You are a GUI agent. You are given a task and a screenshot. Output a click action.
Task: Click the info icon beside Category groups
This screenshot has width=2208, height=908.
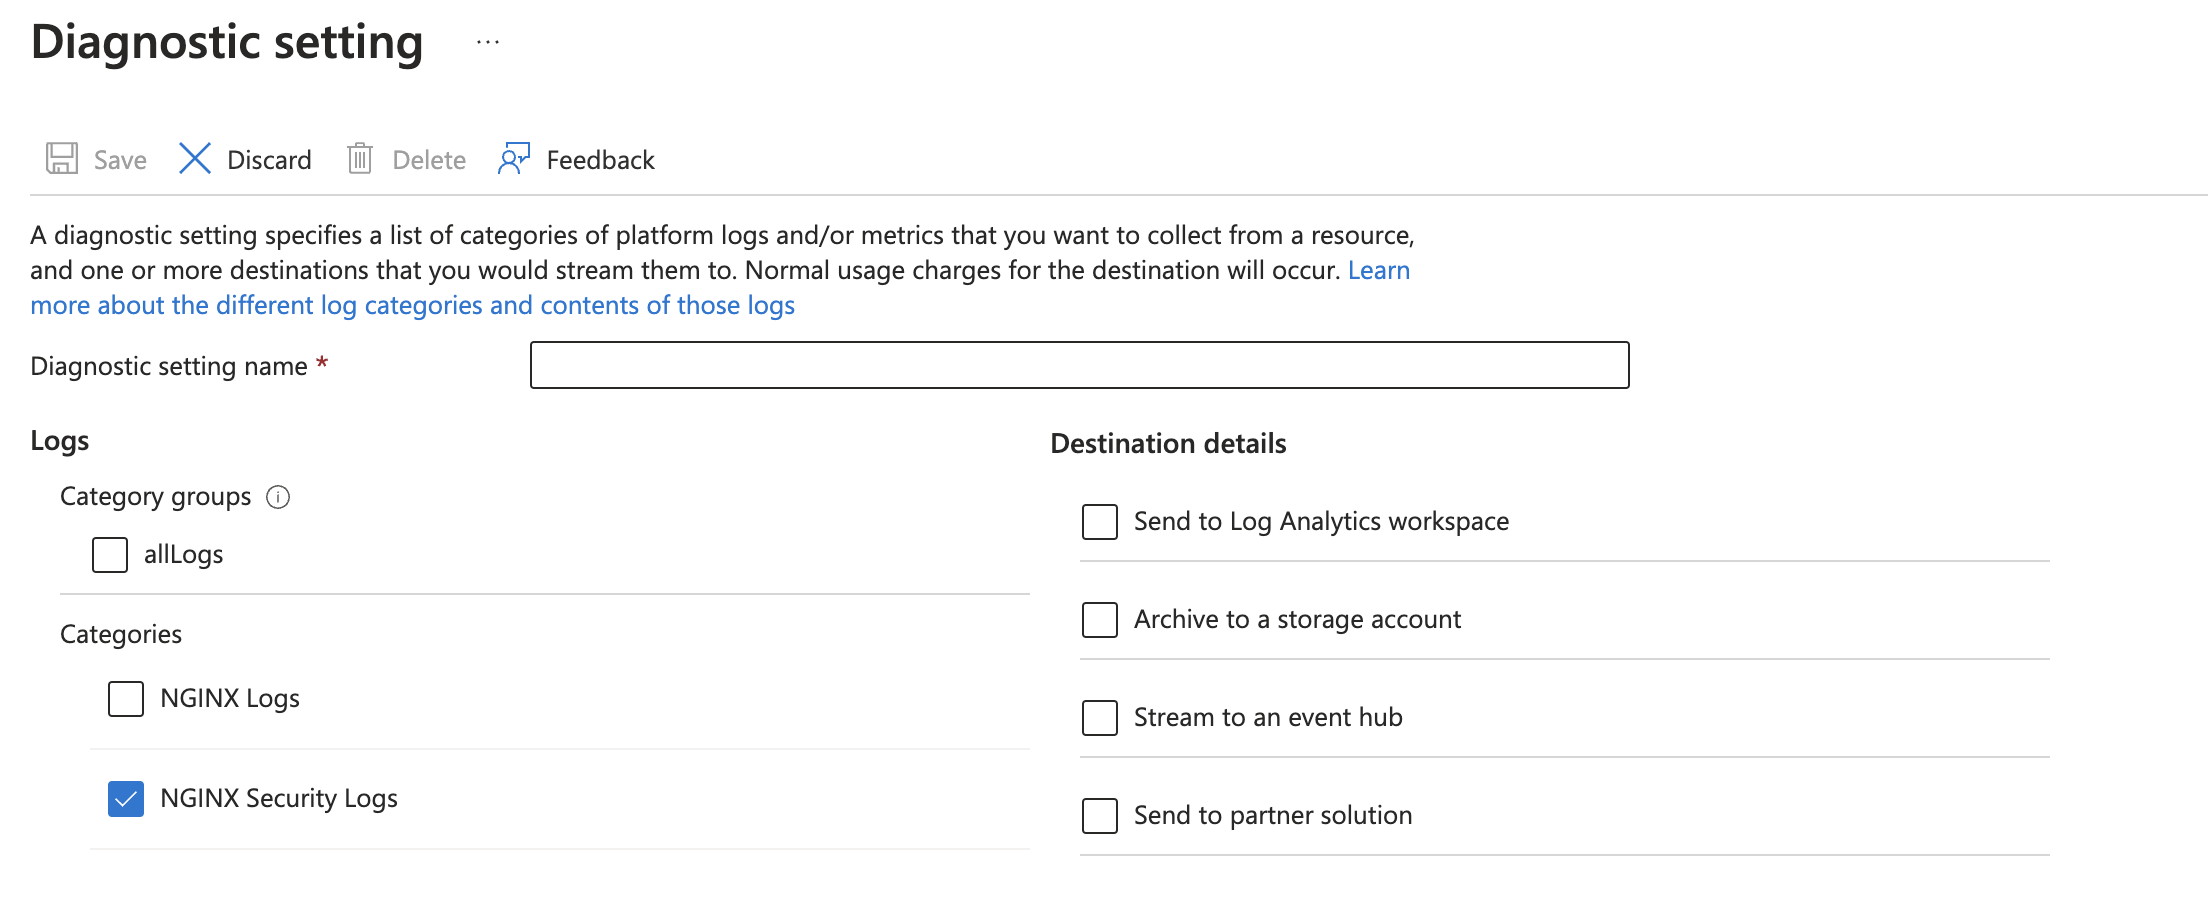(278, 496)
